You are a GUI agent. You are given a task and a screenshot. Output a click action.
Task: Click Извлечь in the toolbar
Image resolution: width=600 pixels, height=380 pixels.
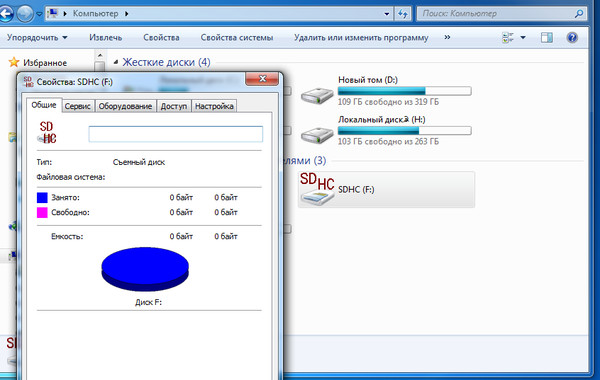point(106,38)
